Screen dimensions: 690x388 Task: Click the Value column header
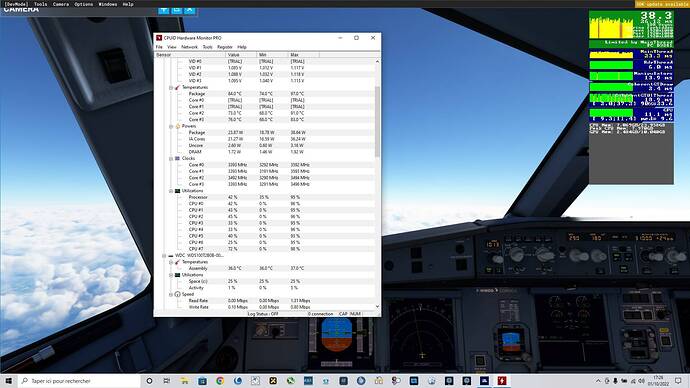241,55
